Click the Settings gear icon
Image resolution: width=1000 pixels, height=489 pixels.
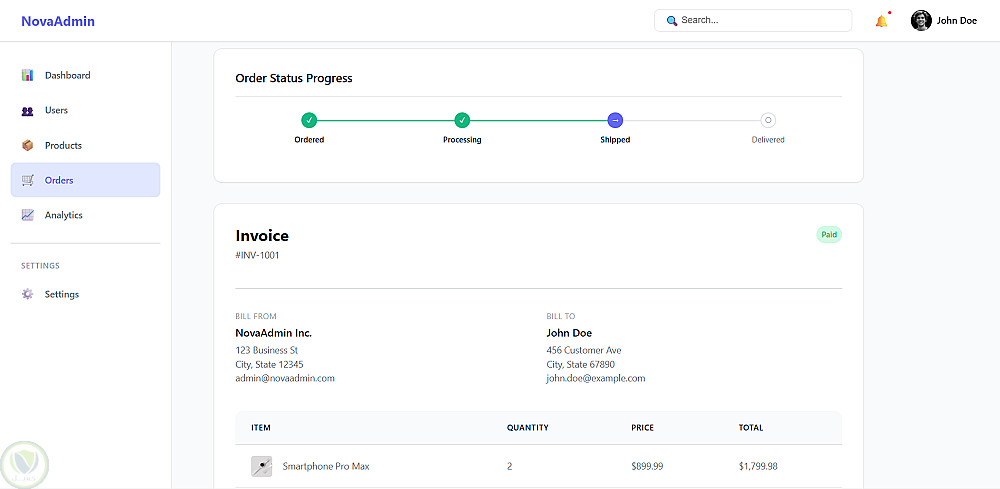(28, 294)
